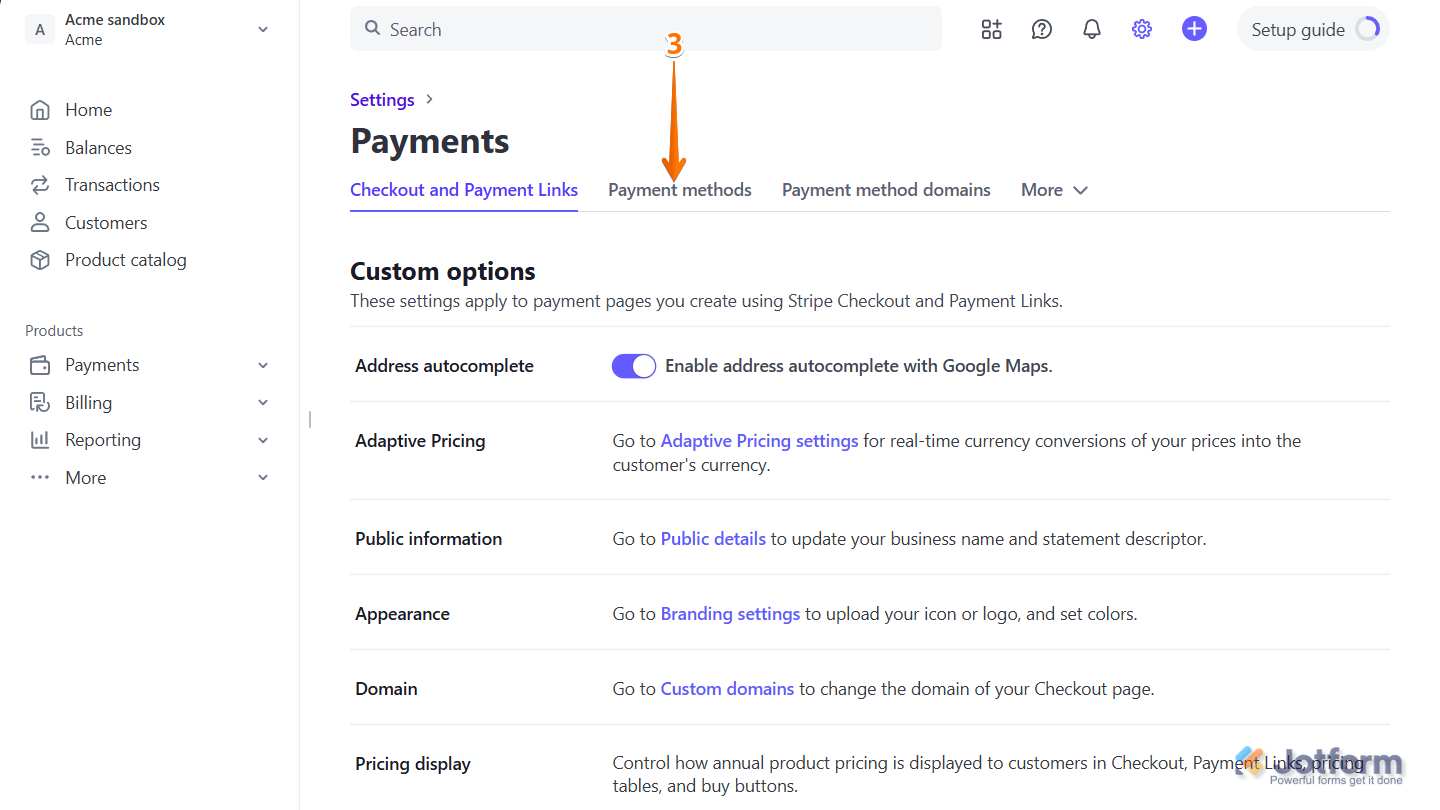Open settings using the gear icon
Screen dimensions: 1440x810
click(1142, 29)
